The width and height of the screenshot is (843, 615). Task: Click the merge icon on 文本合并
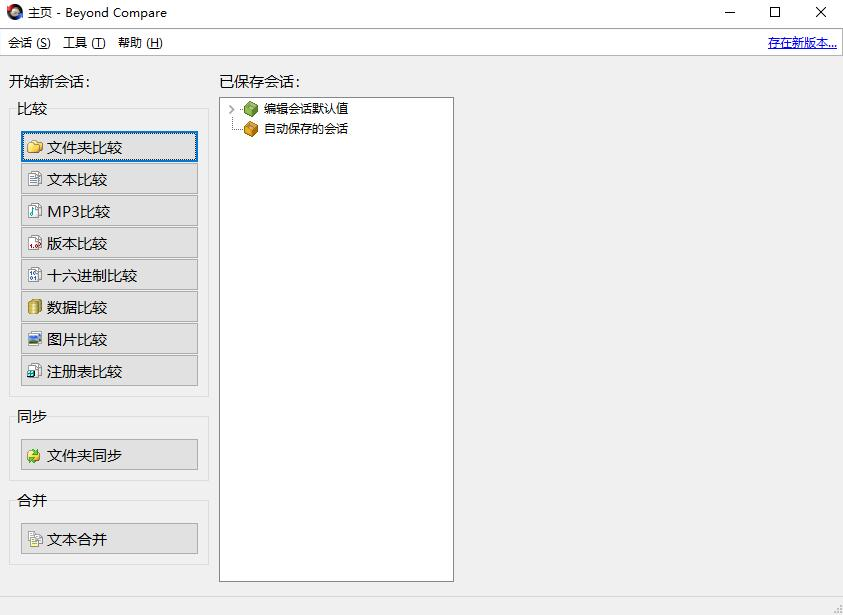35,539
